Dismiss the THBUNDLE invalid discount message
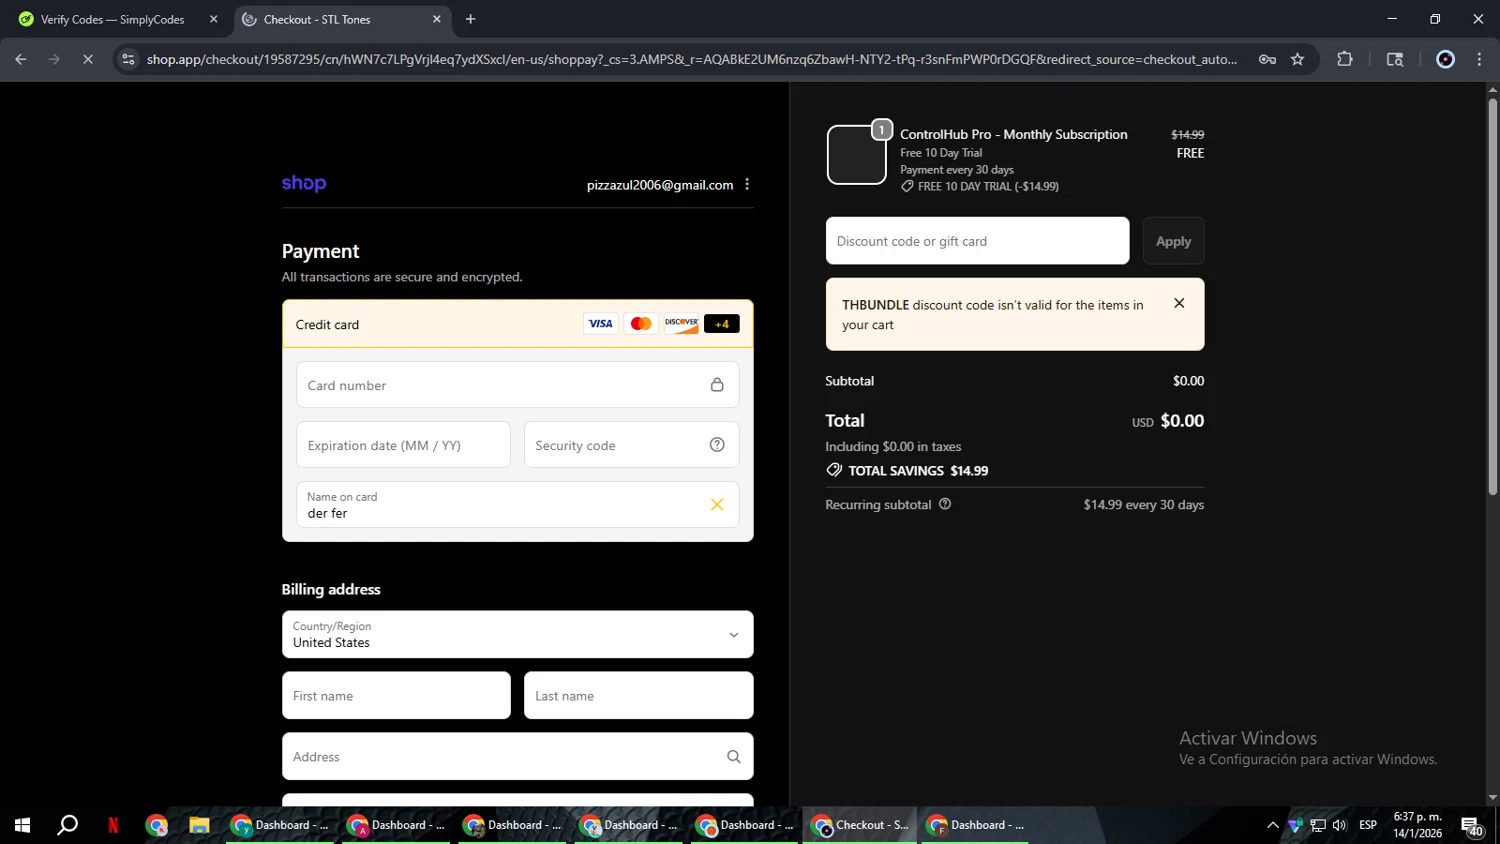This screenshot has width=1500, height=844. coord(1179,303)
